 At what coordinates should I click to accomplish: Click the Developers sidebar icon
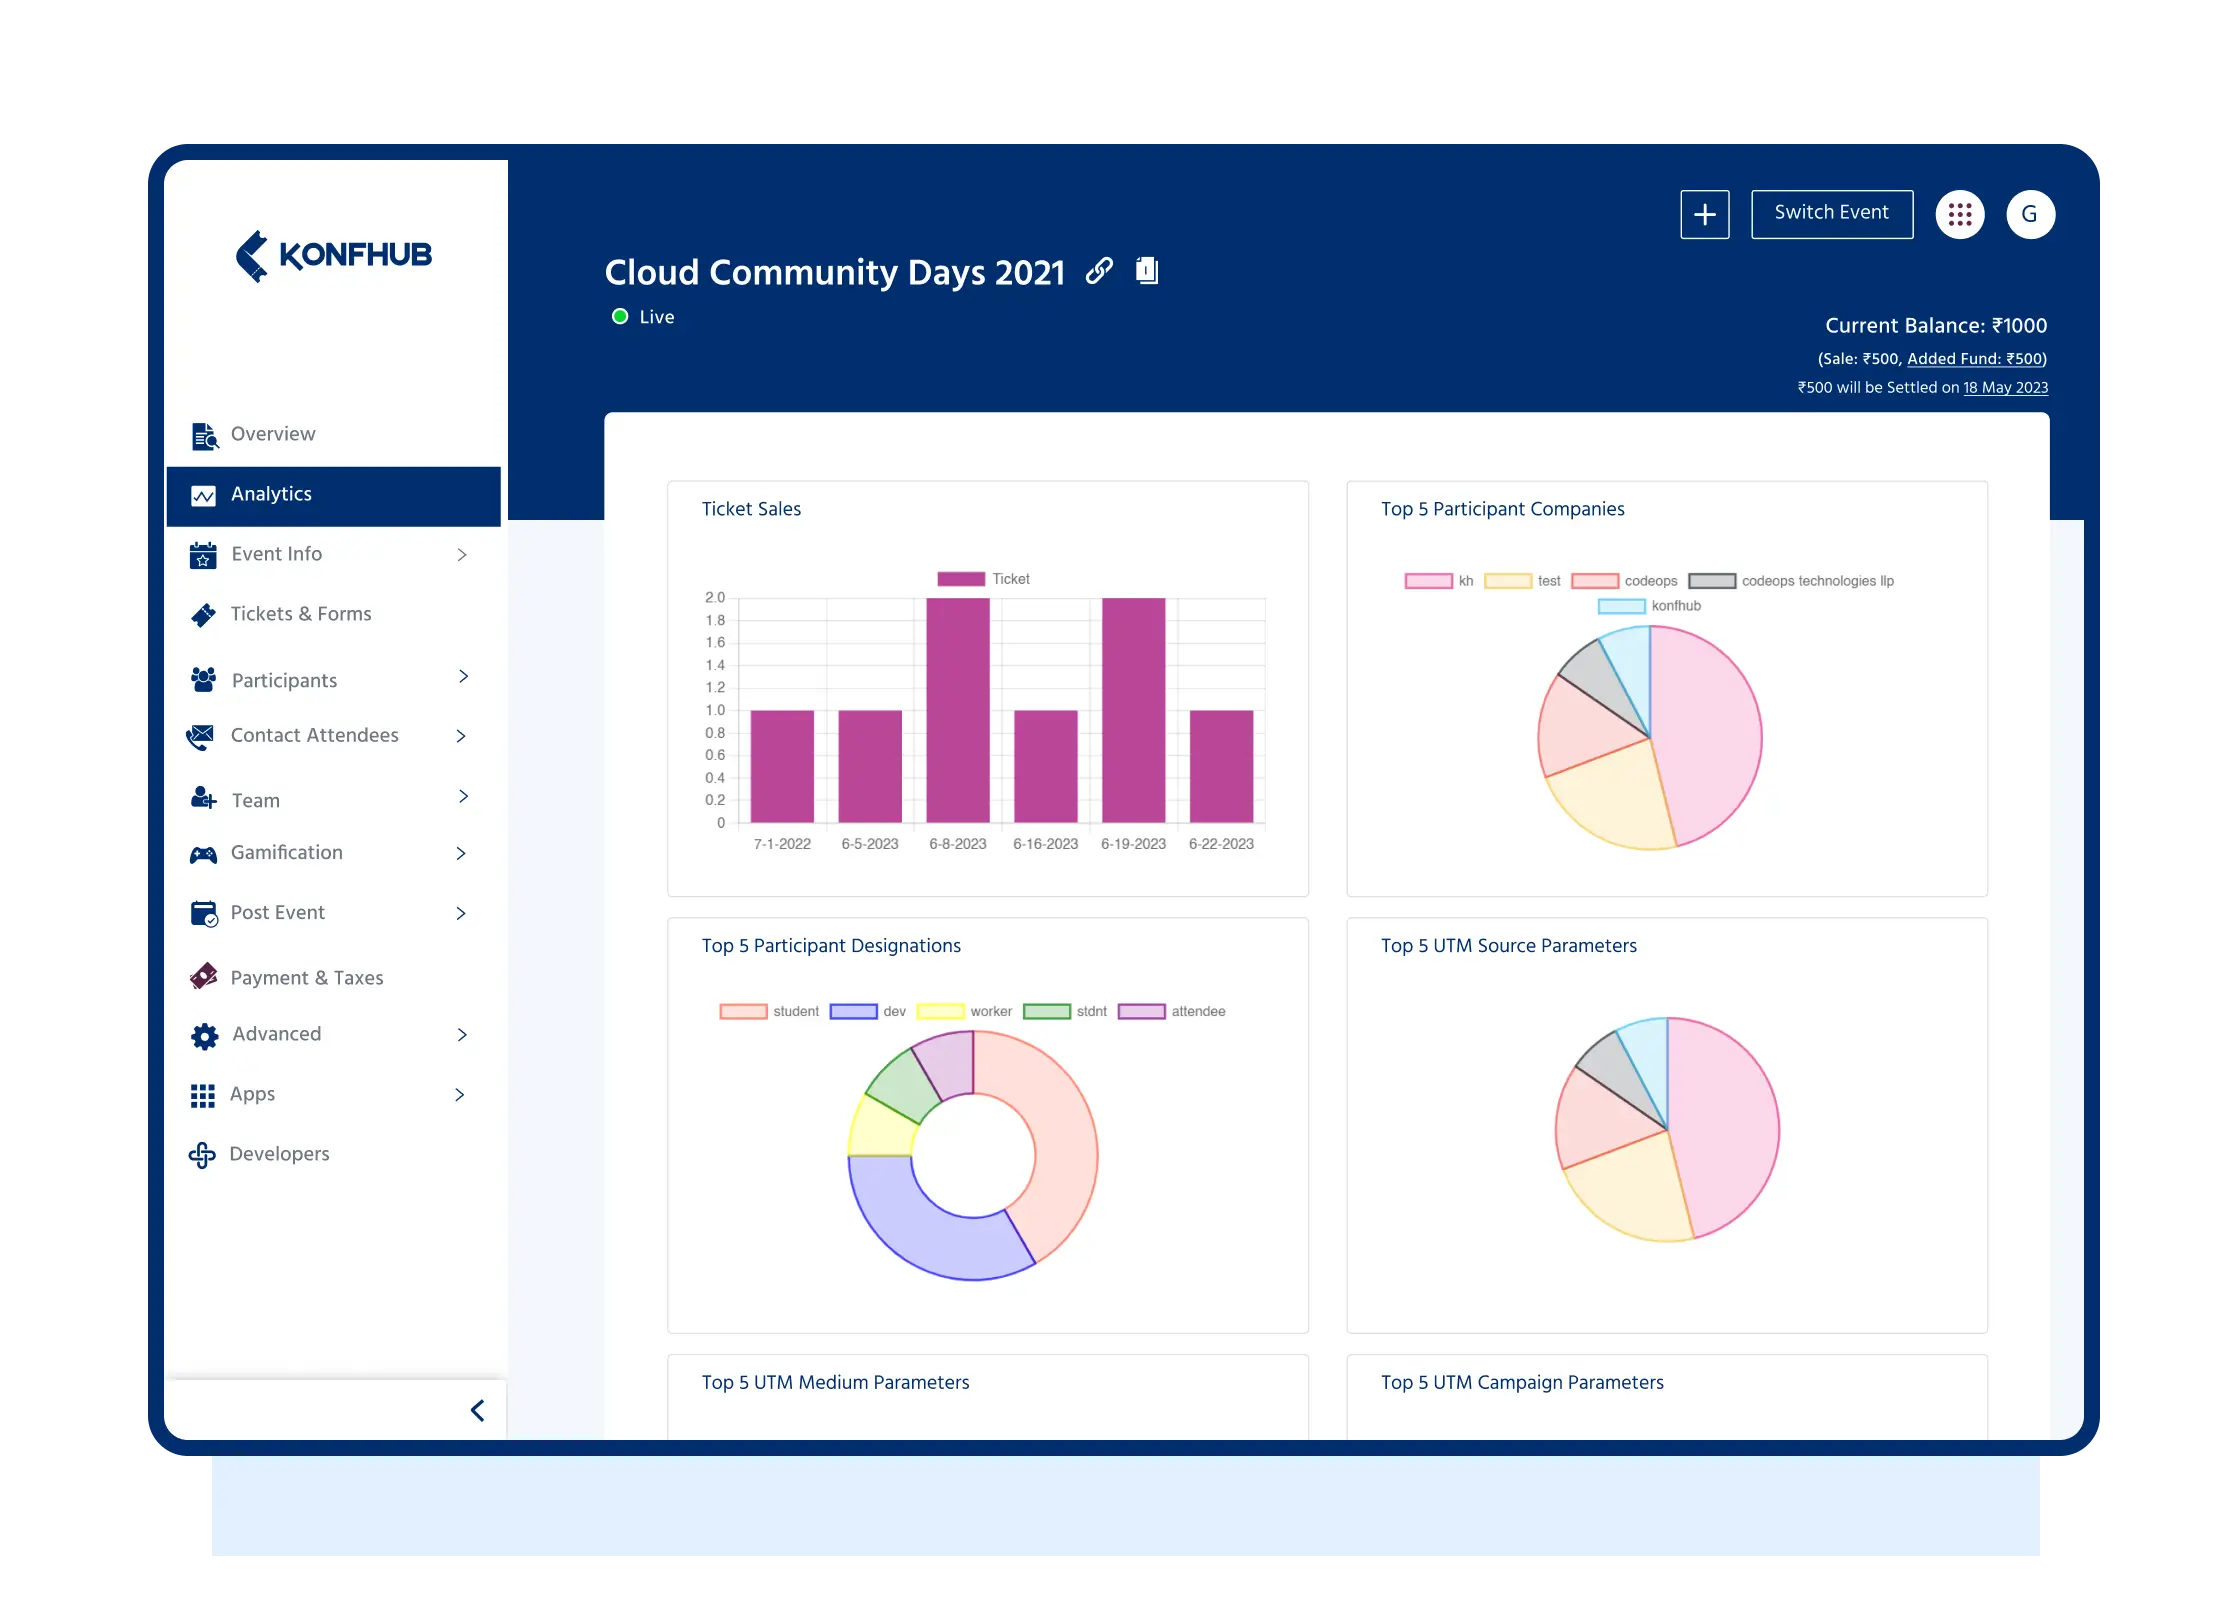coord(203,1153)
